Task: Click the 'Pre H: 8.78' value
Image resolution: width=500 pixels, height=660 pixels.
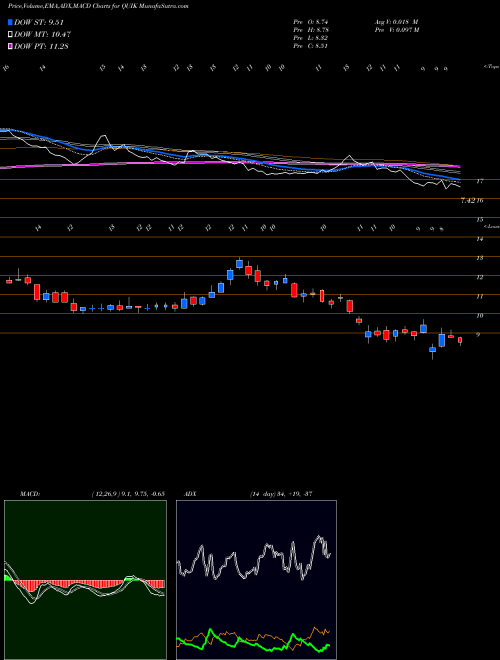Action: [312, 29]
